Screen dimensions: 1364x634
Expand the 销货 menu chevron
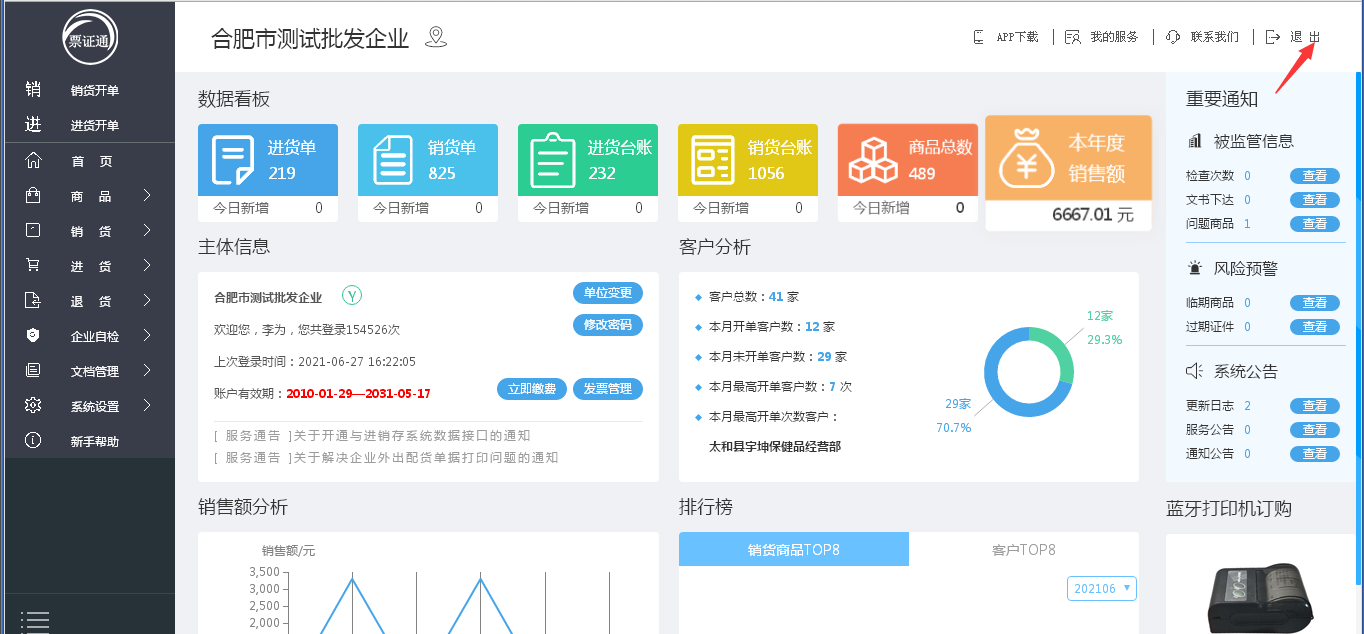click(x=147, y=231)
